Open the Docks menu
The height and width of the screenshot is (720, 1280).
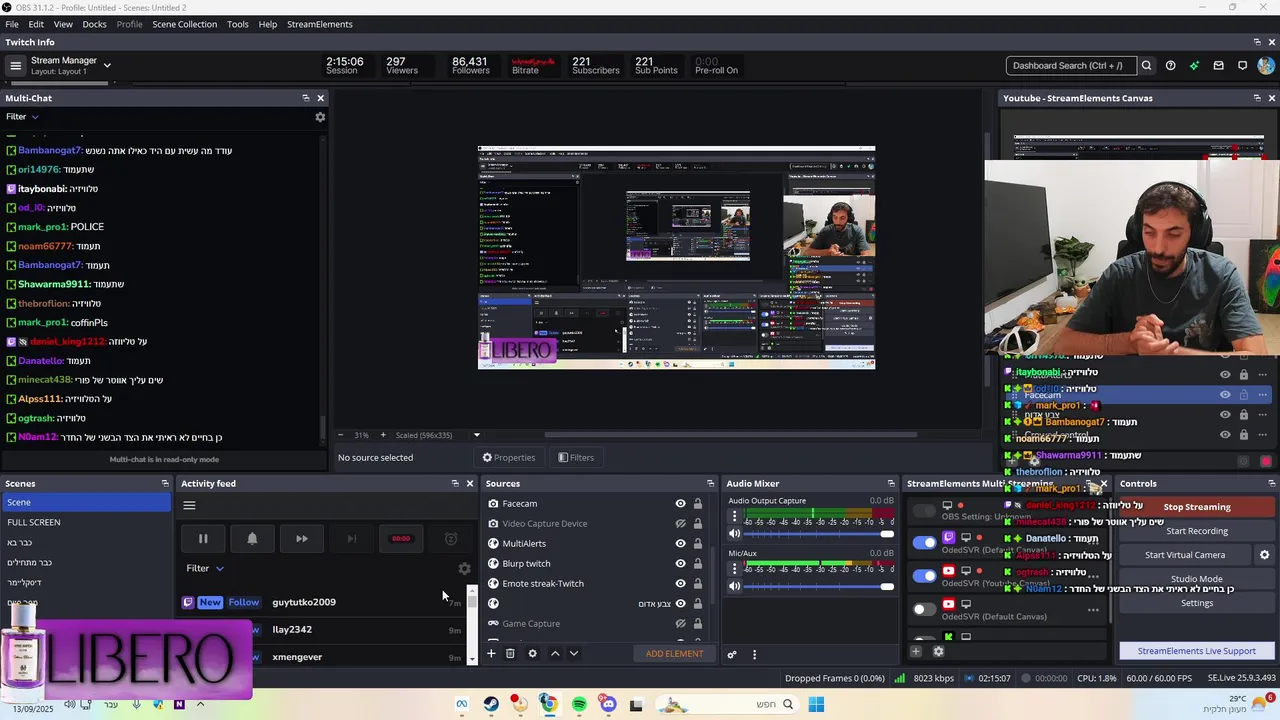pyautogui.click(x=94, y=24)
